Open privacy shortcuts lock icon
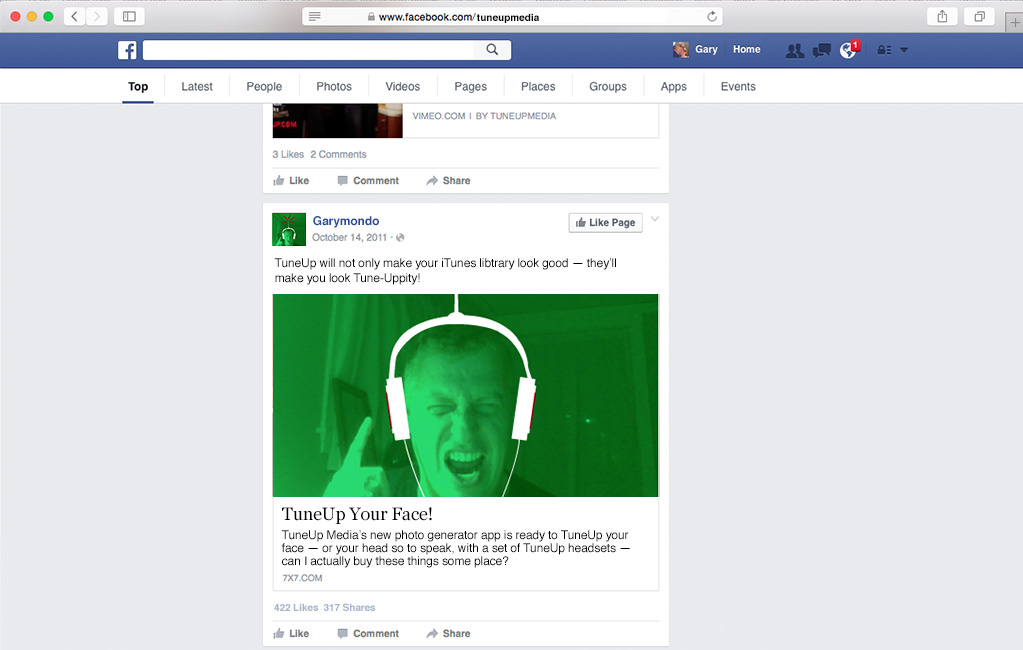This screenshot has height=650, width=1023. coord(883,50)
